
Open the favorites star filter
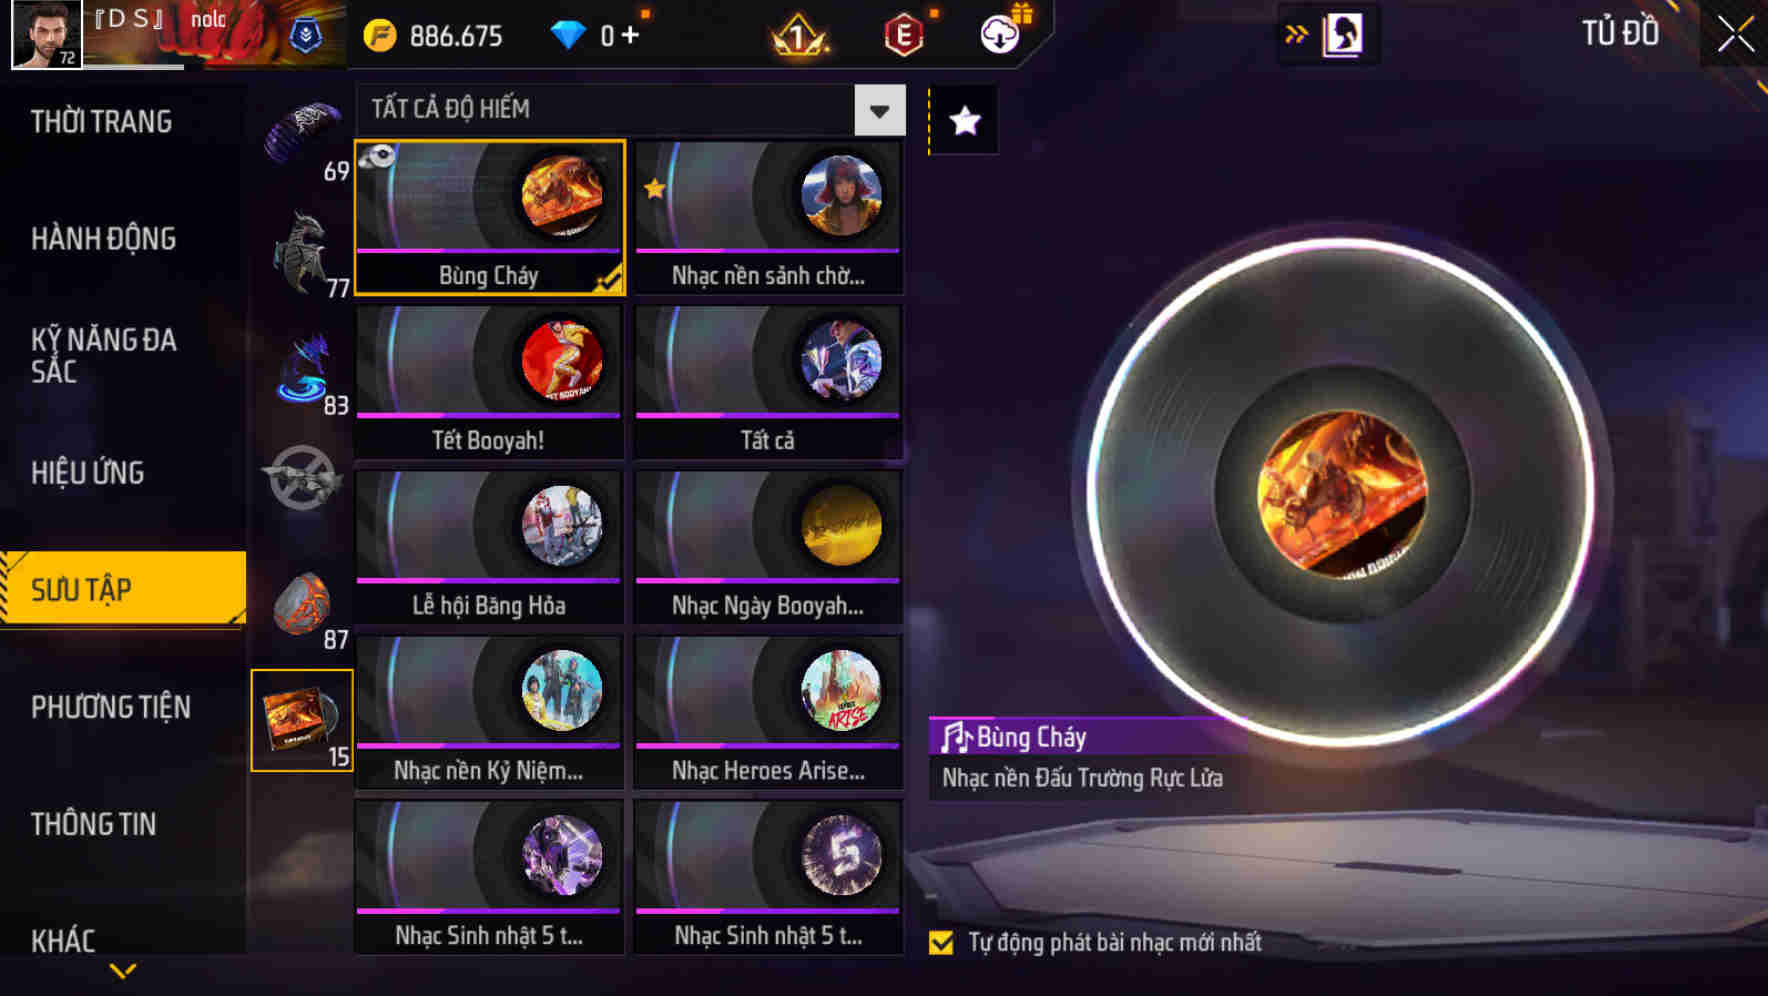(964, 121)
